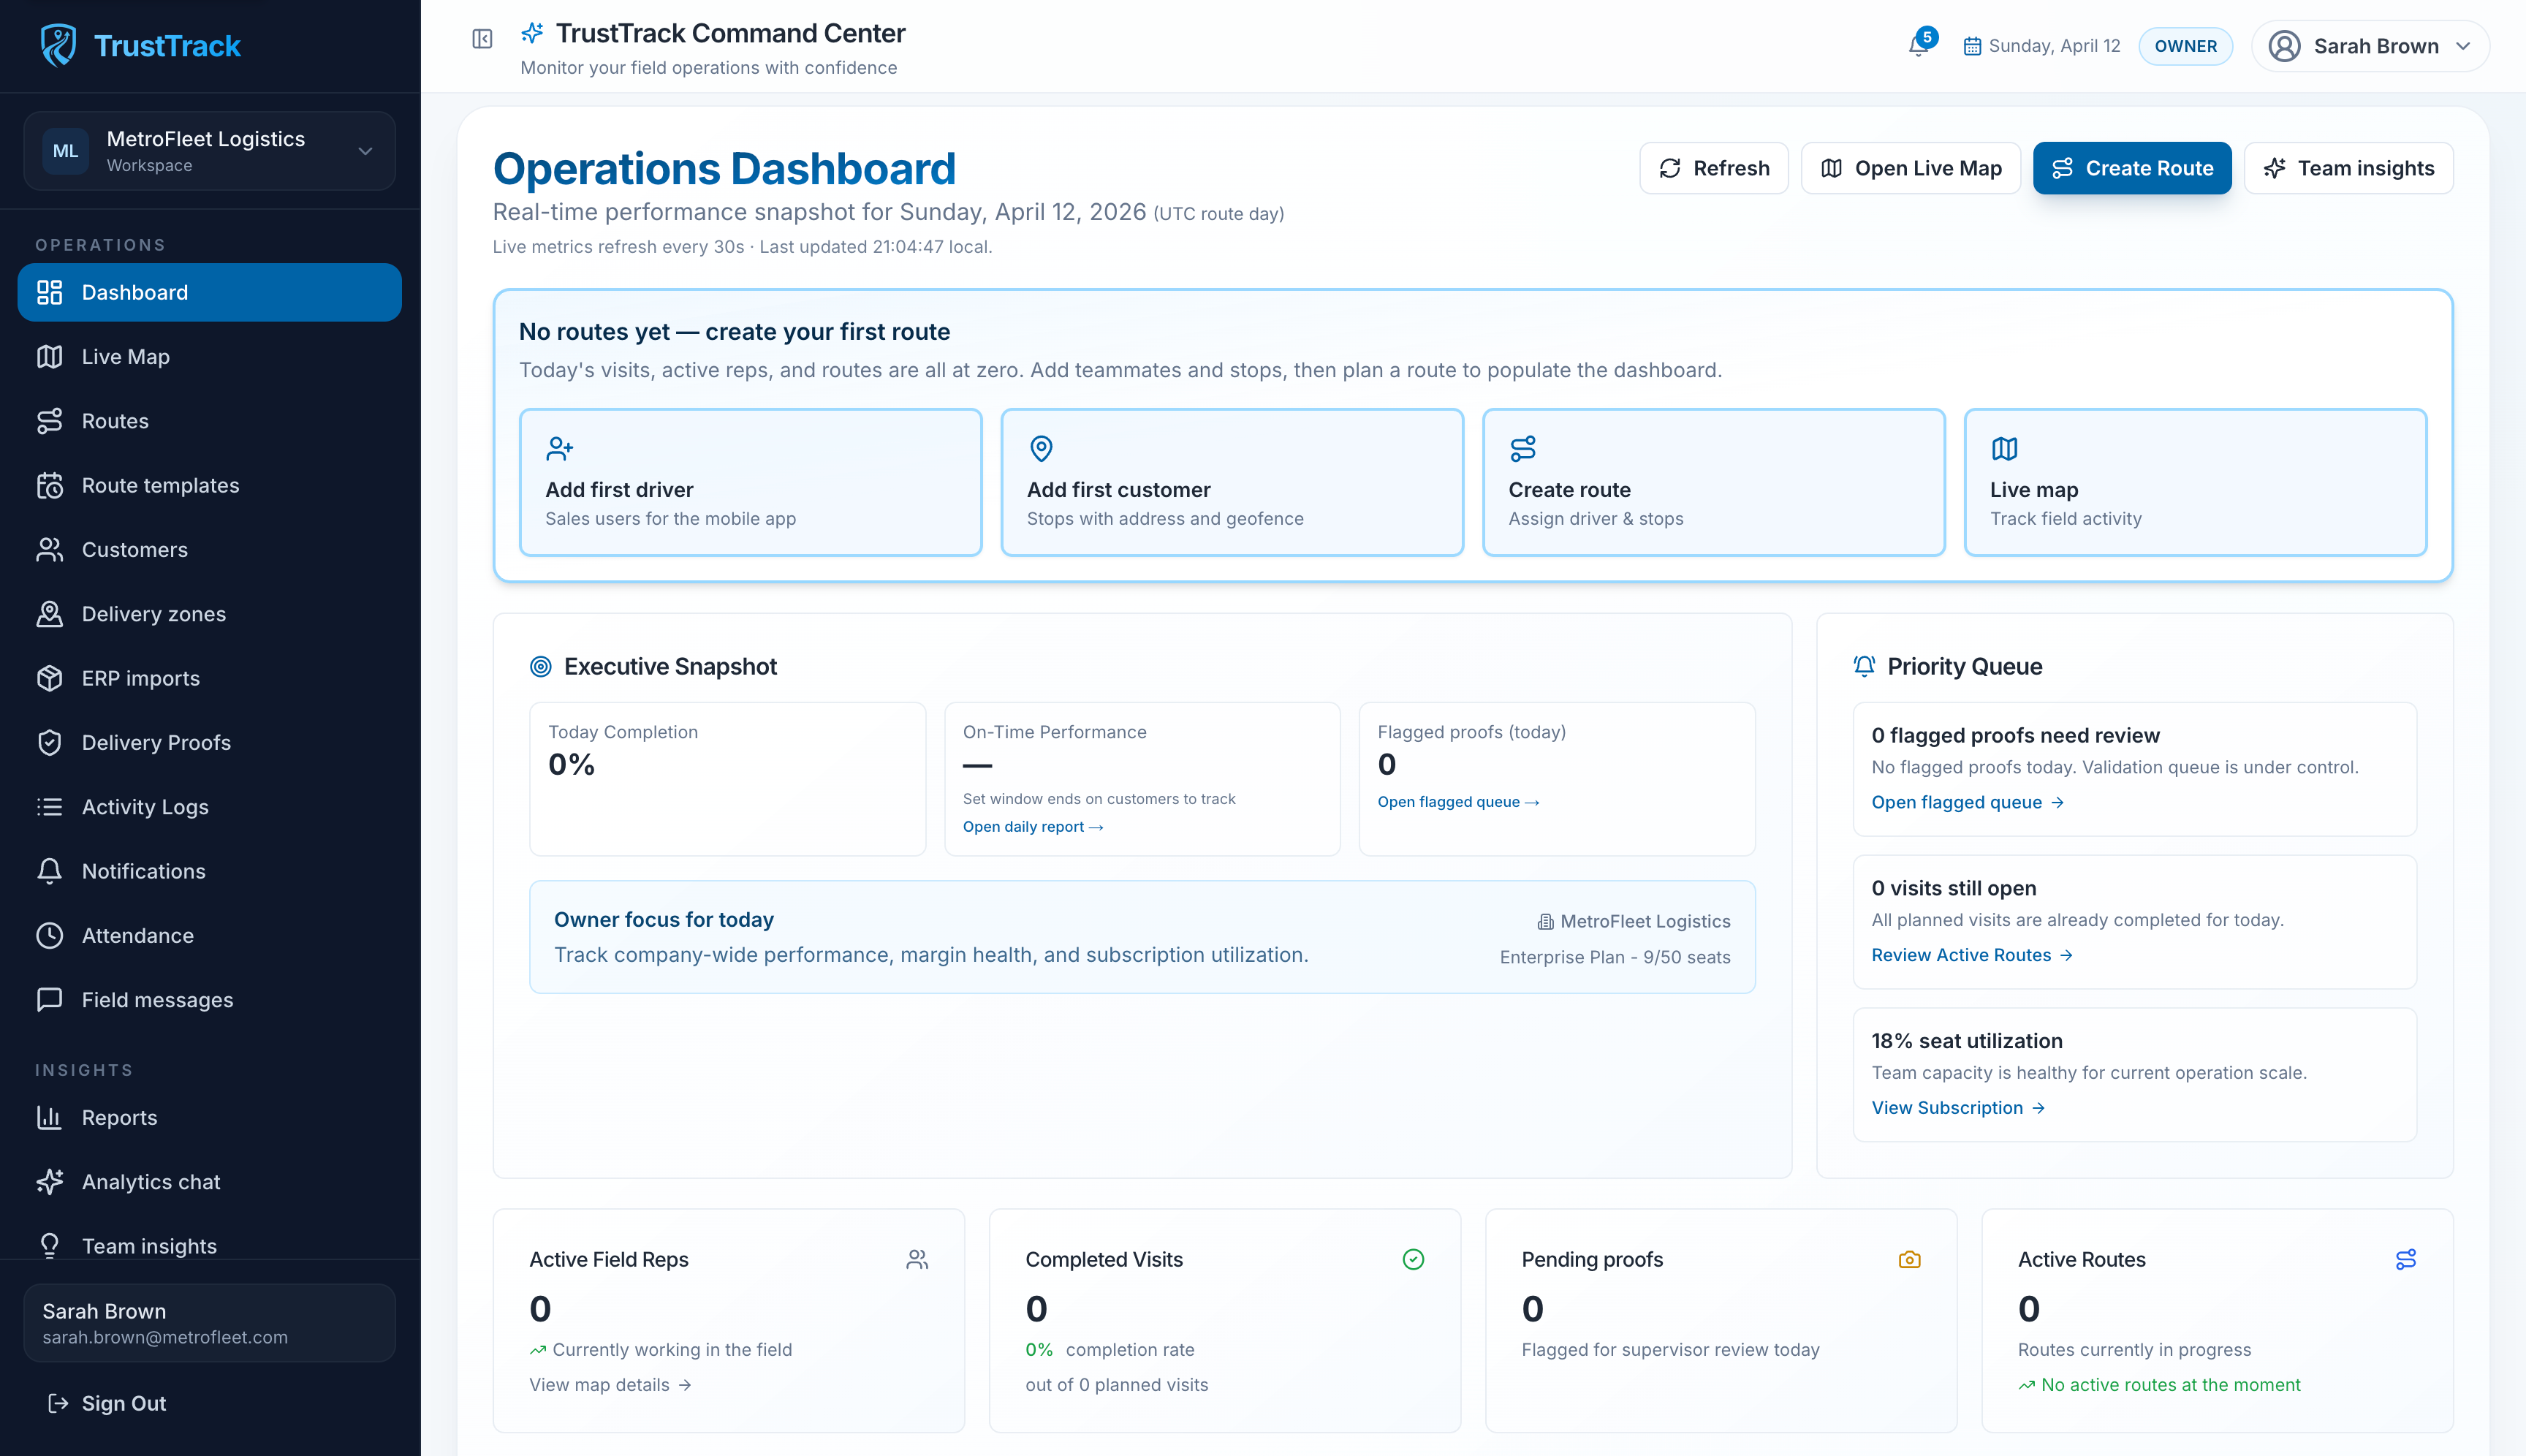Click the Sarah Brown sidebar profile card
The image size is (2526, 1456).
209,1323
